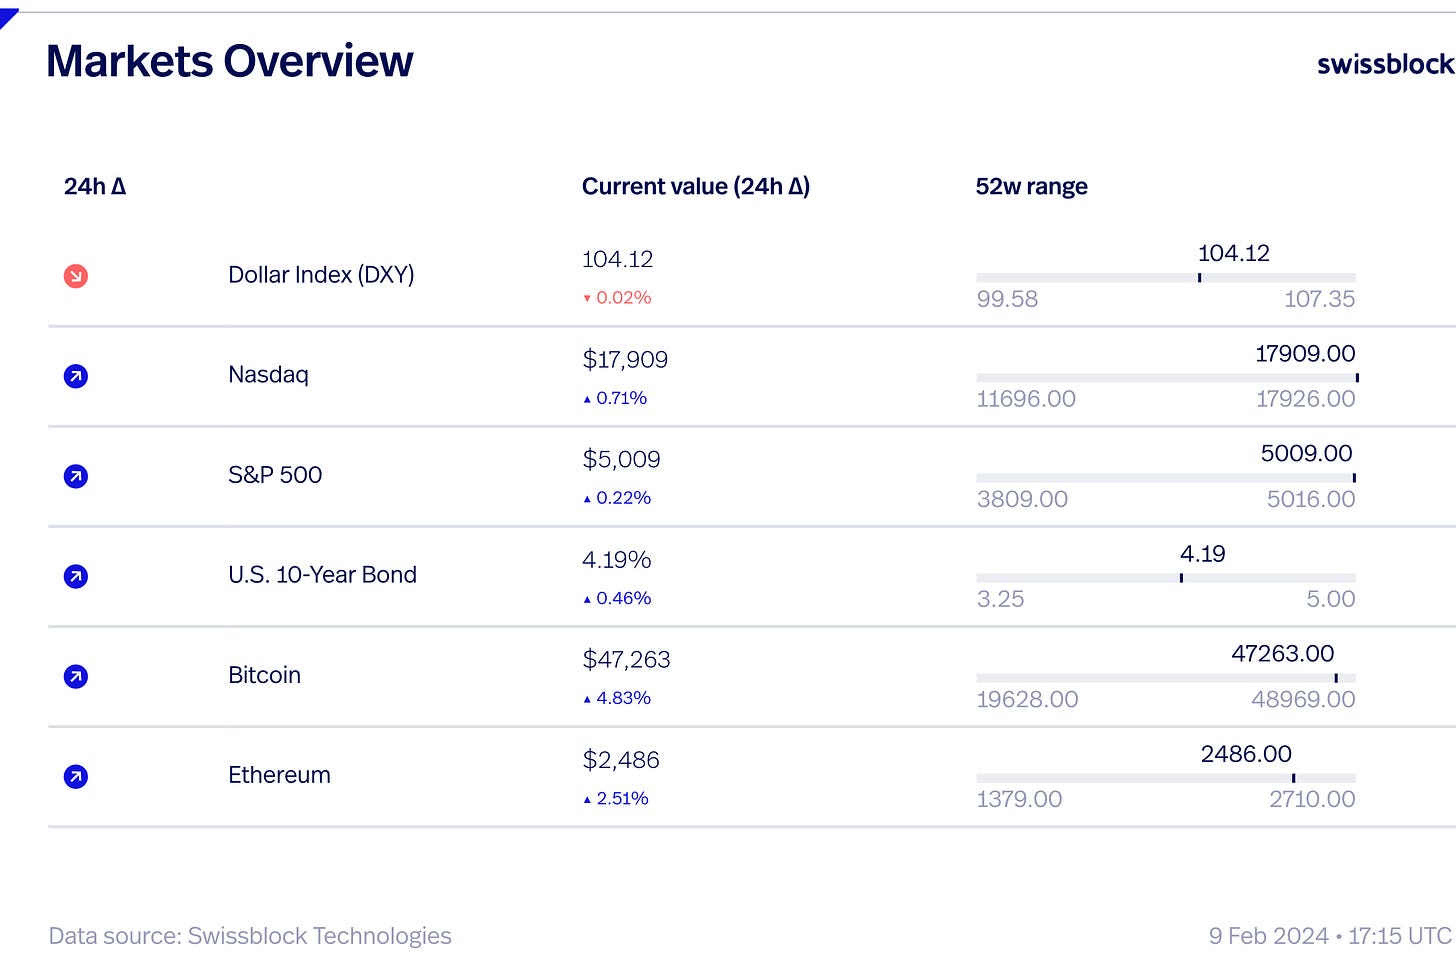The height and width of the screenshot is (971, 1456).
Task: Click the '52w range' column header
Action: pyautogui.click(x=1032, y=187)
